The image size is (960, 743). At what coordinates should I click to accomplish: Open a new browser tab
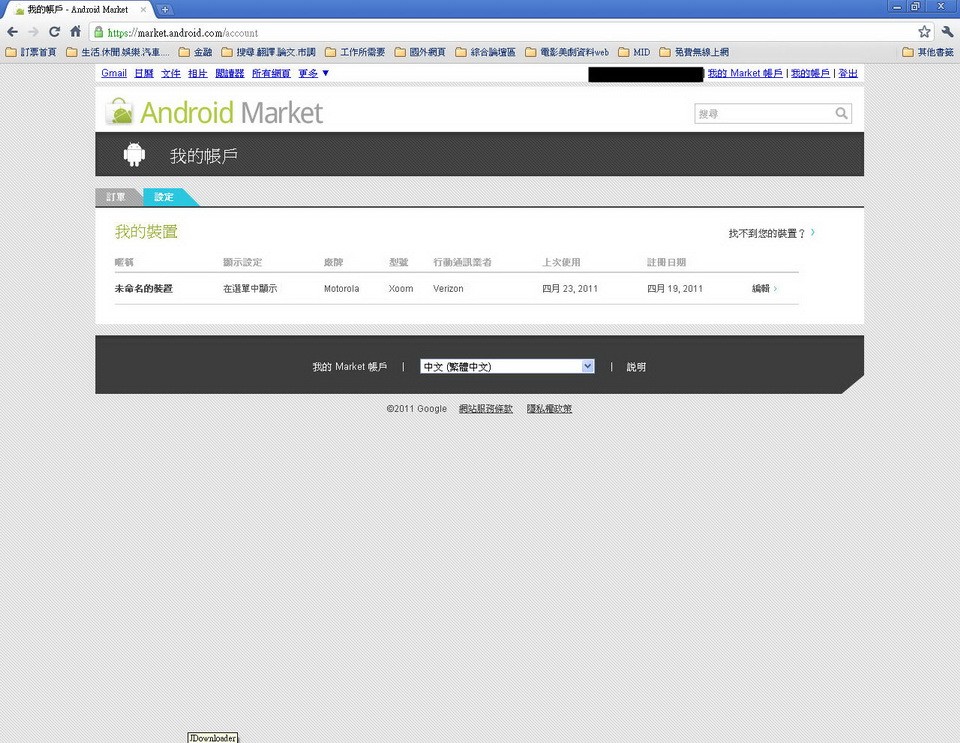point(165,9)
